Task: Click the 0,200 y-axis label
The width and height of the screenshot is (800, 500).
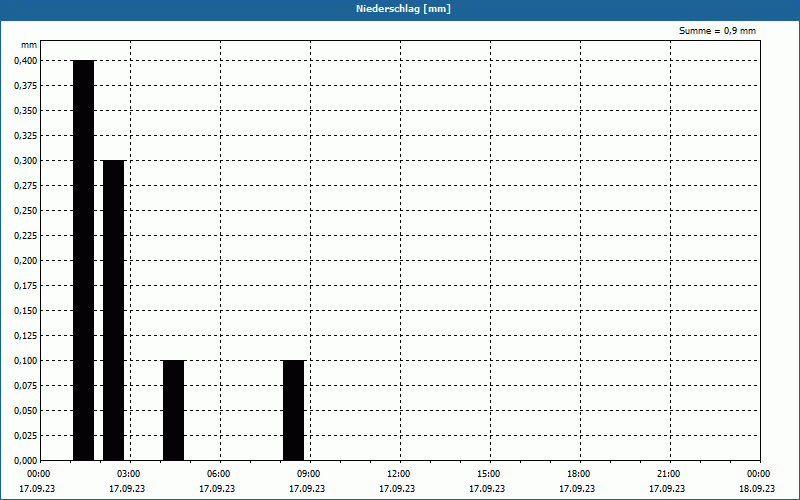Action: 26,261
